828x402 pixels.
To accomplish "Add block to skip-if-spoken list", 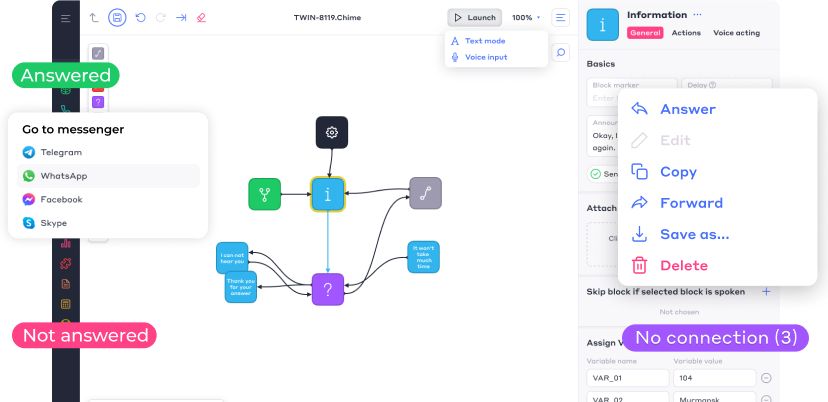I will coord(766,292).
